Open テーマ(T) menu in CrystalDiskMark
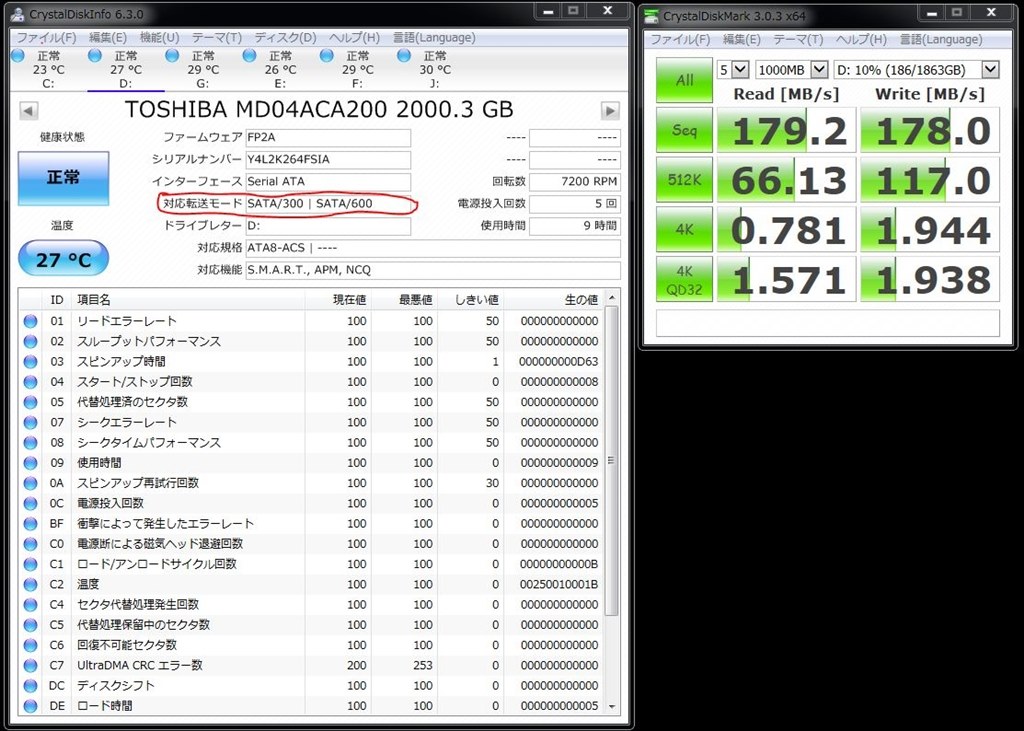 click(x=798, y=39)
